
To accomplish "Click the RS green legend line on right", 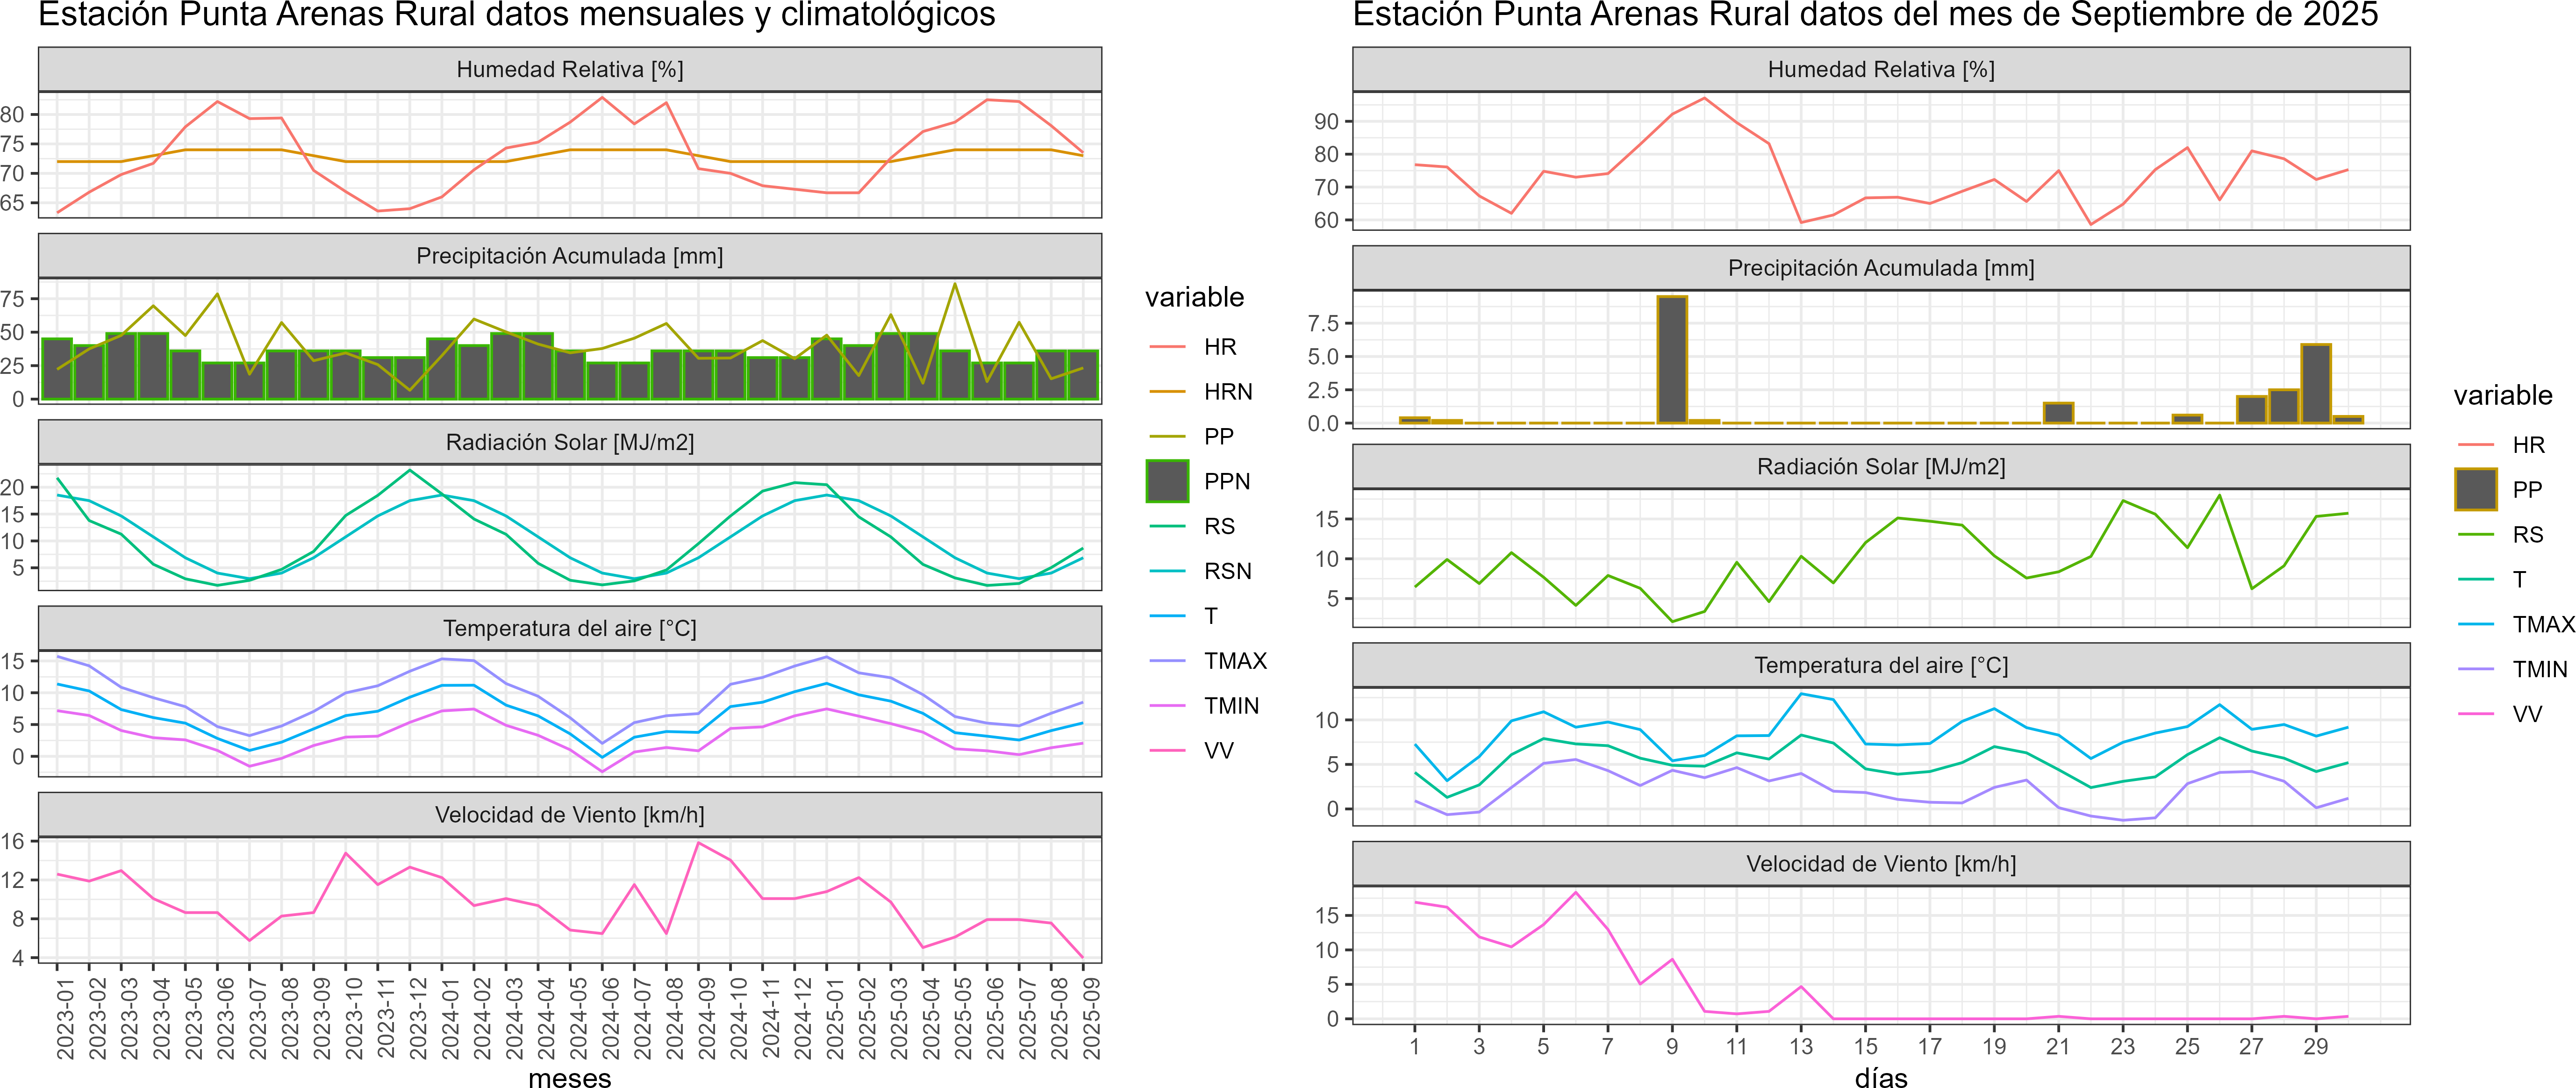I will [2476, 534].
